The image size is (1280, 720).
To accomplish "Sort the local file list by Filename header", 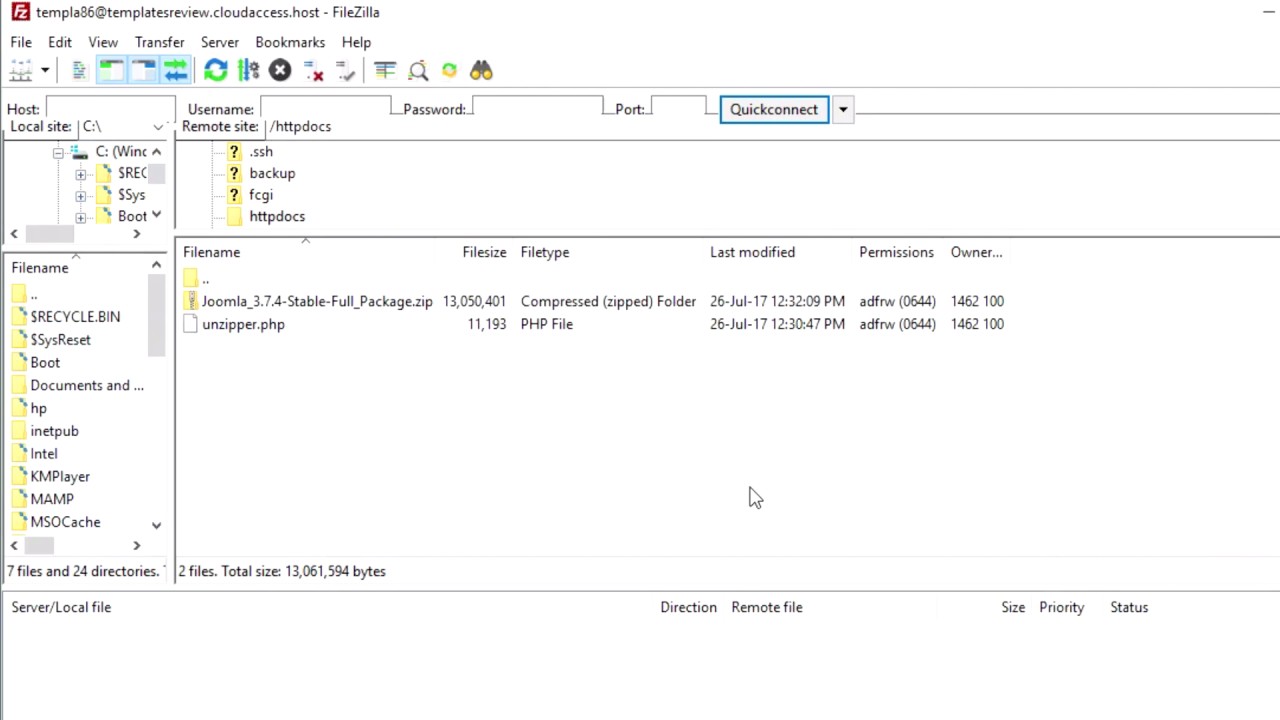I will (x=40, y=268).
